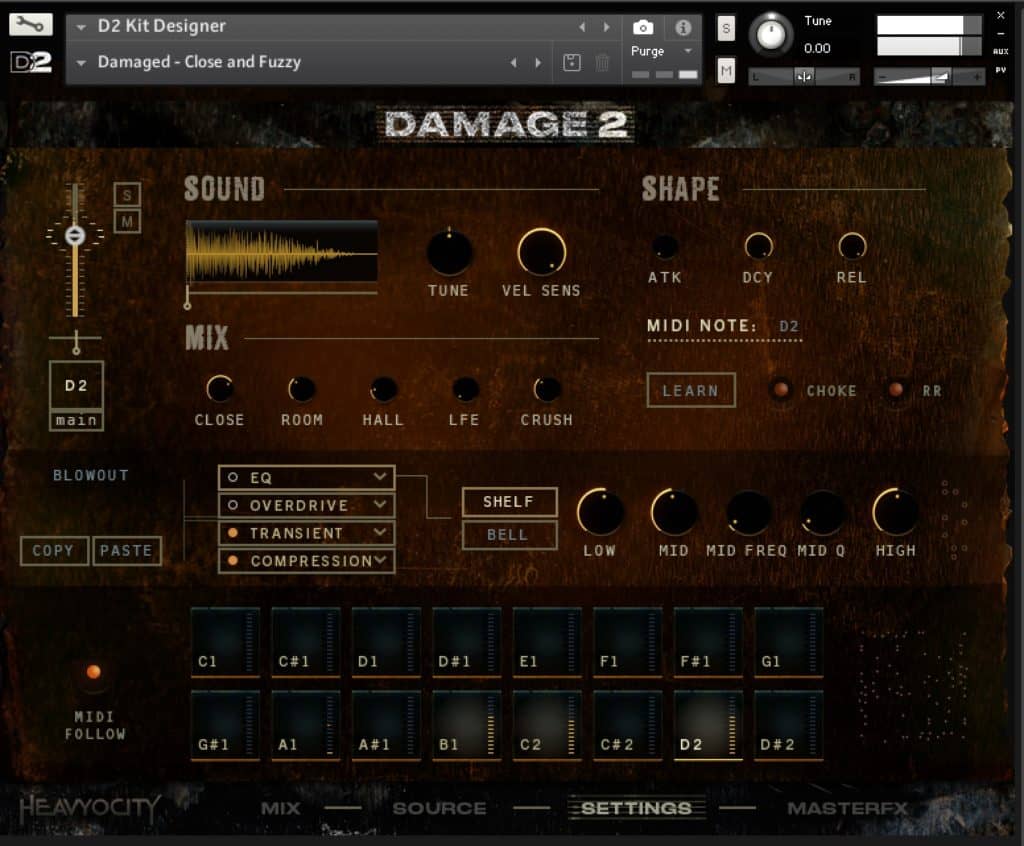
Task: Open the Damaged - Close and Fuzzy snapshot dropdown
Action: pos(81,63)
